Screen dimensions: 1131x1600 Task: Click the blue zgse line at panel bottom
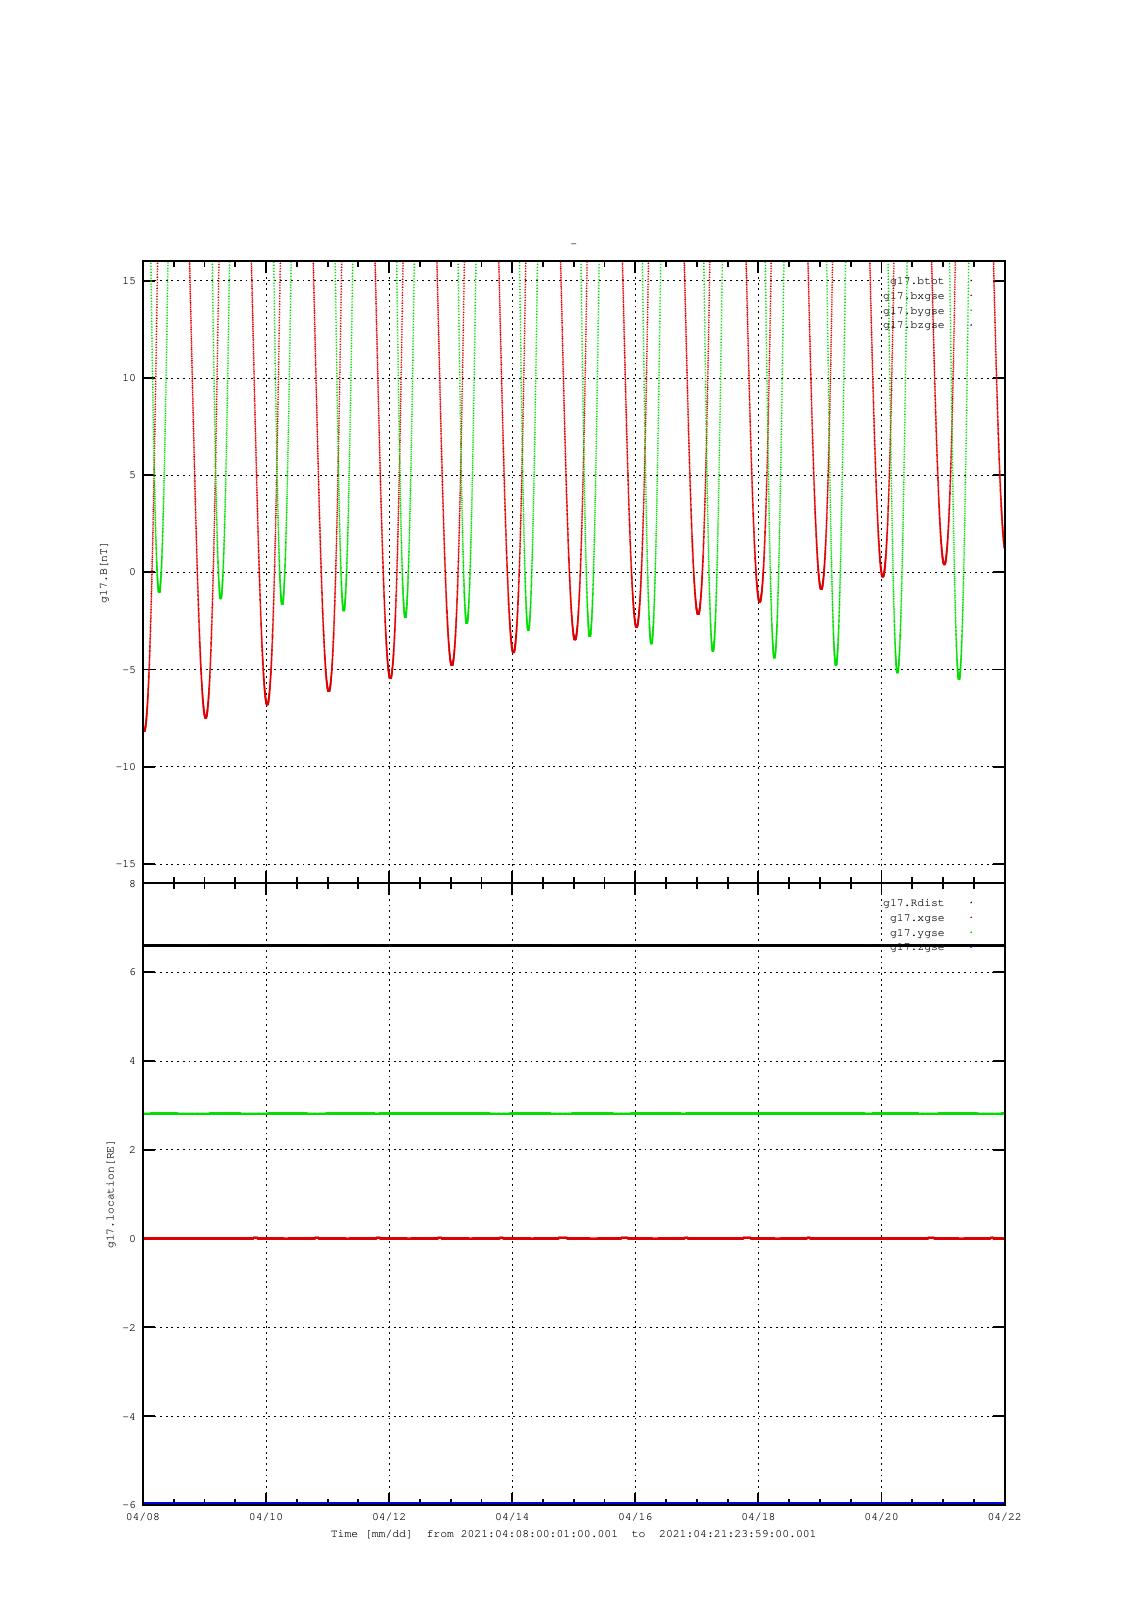click(x=573, y=1503)
